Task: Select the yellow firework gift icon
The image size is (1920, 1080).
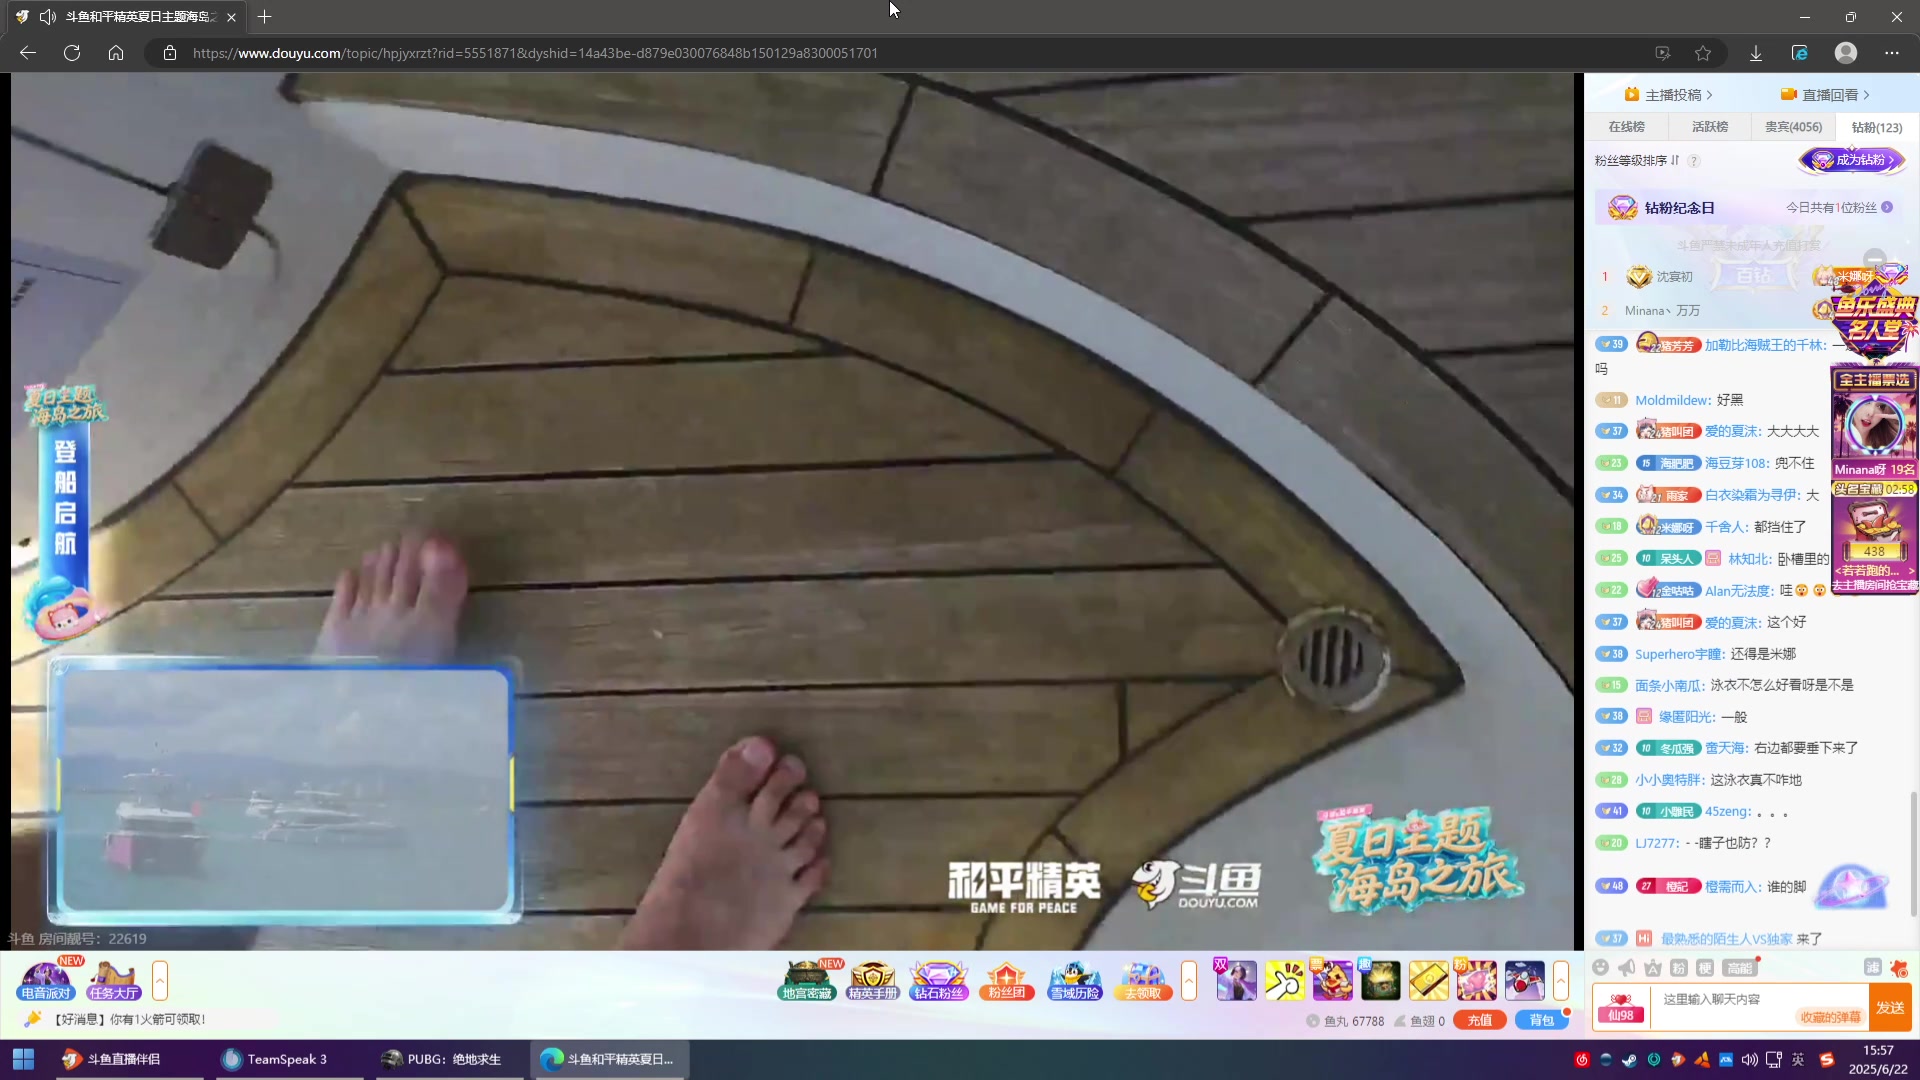Action: (1284, 980)
